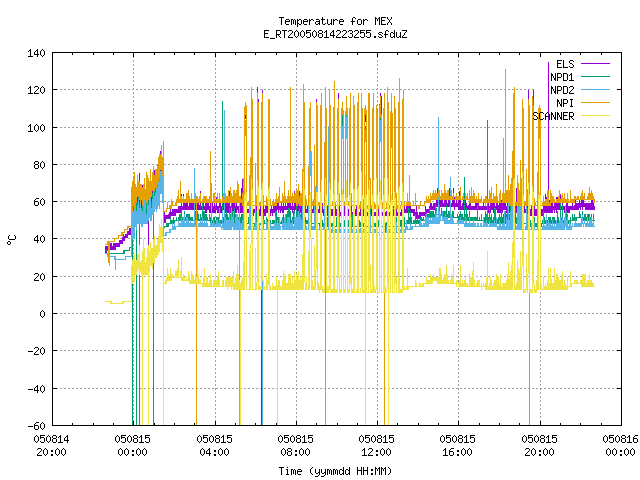Click the 120 y-axis tick label
640x480 pixels.
pyautogui.click(x=36, y=90)
